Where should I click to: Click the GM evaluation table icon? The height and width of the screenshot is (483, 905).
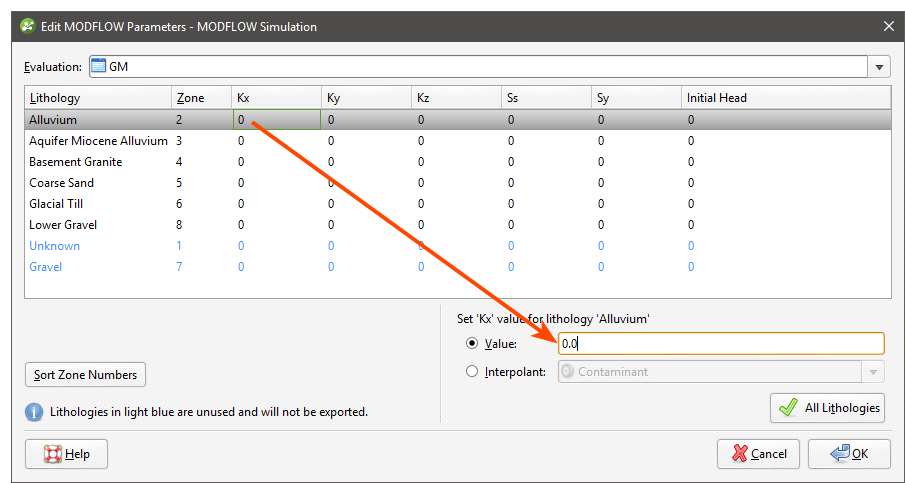[99, 66]
